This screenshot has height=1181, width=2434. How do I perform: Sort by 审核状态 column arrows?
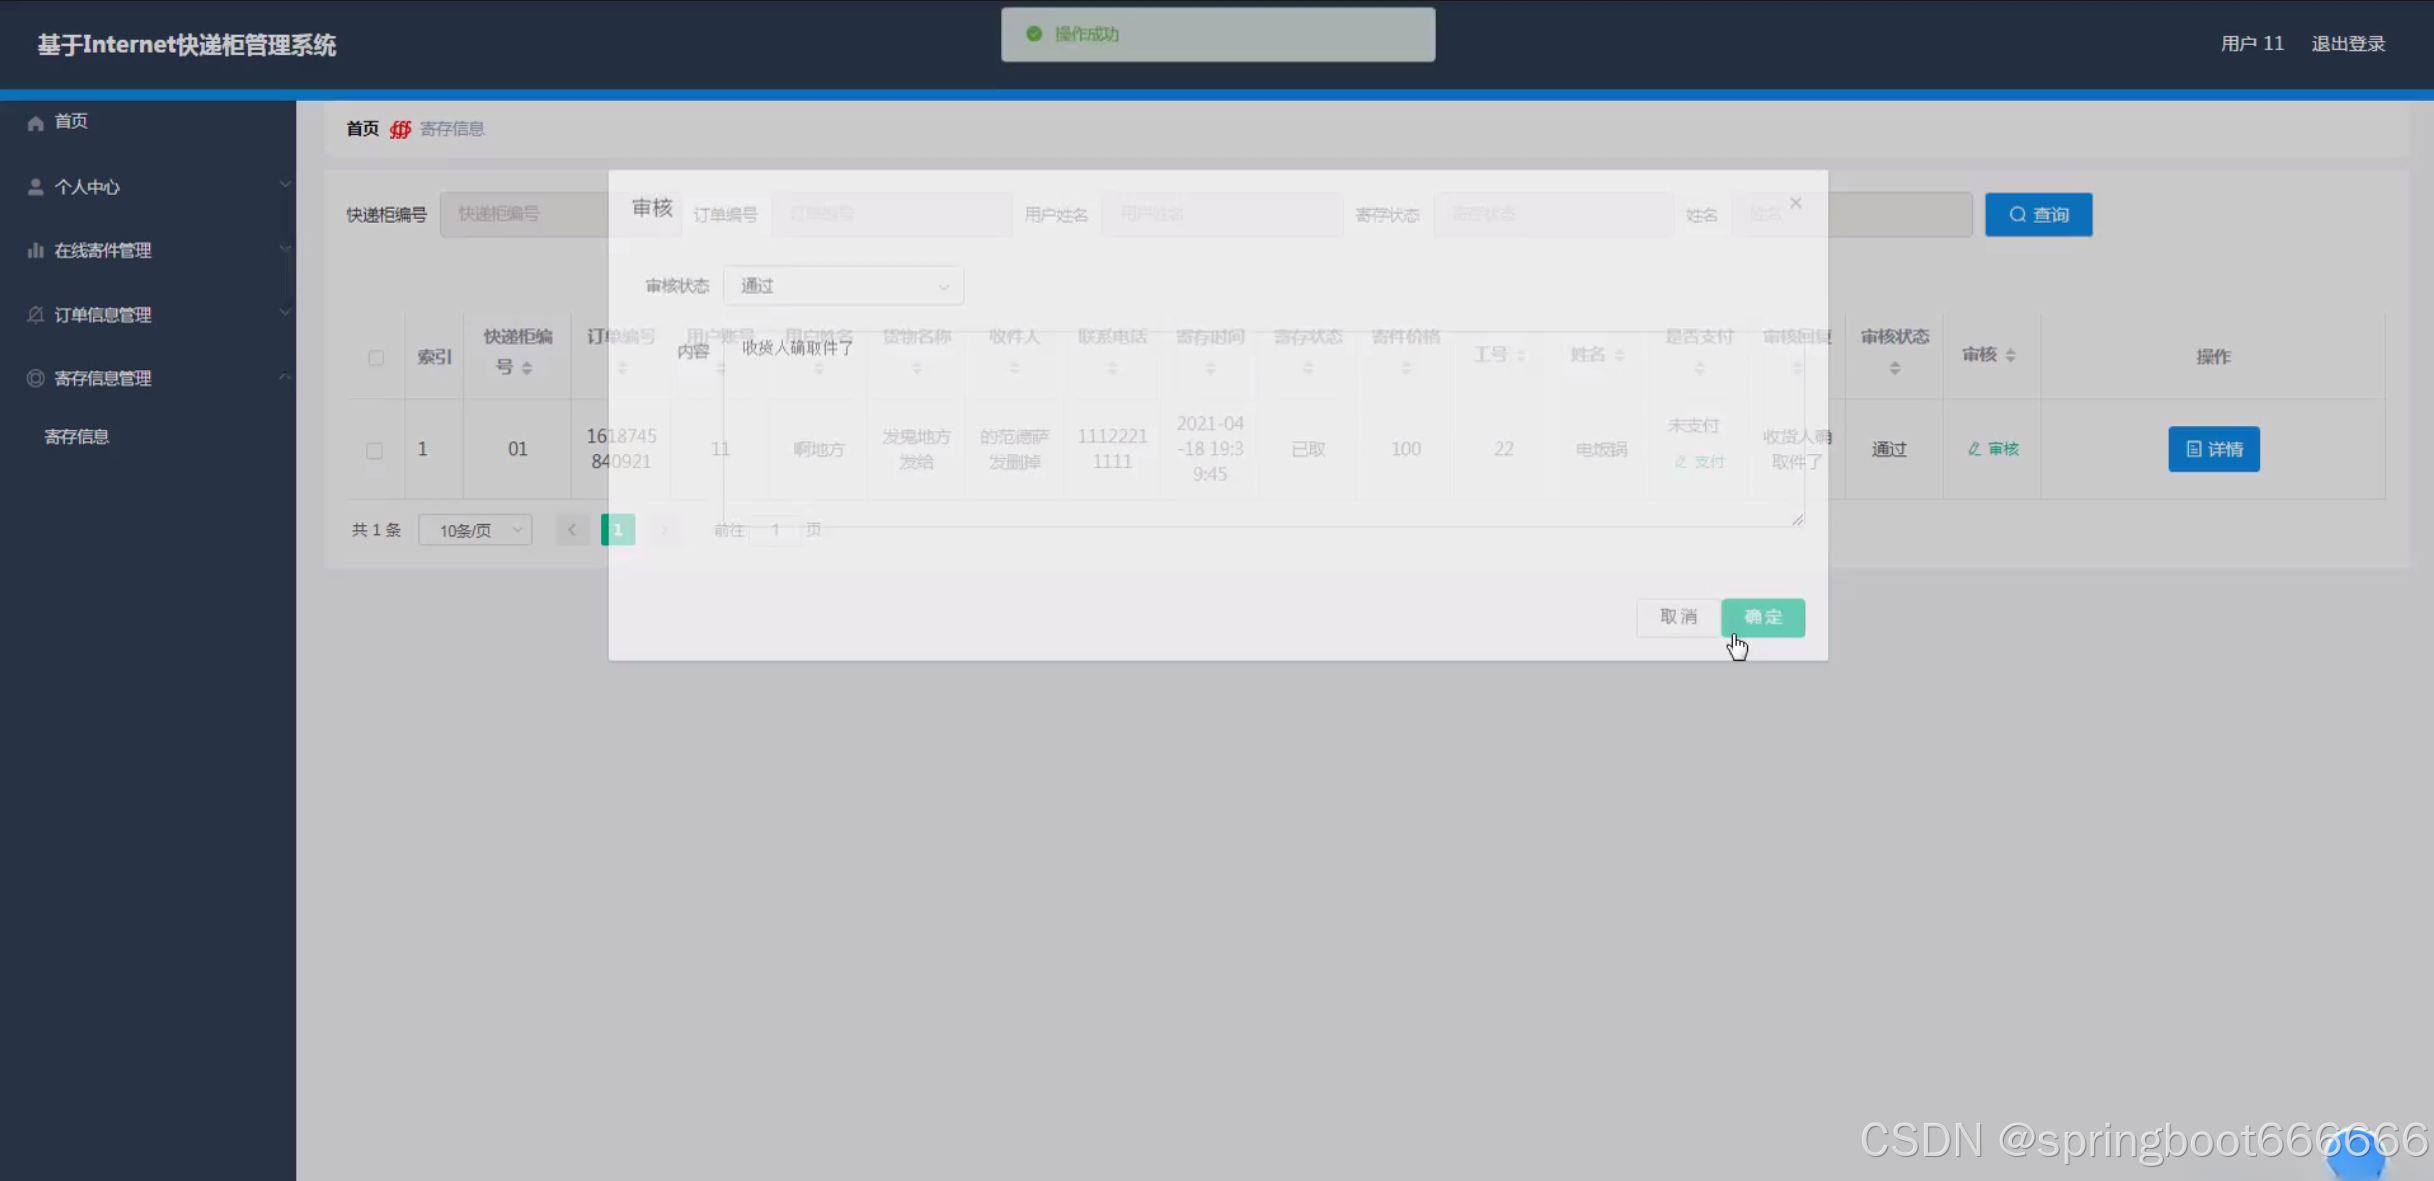coord(1894,369)
